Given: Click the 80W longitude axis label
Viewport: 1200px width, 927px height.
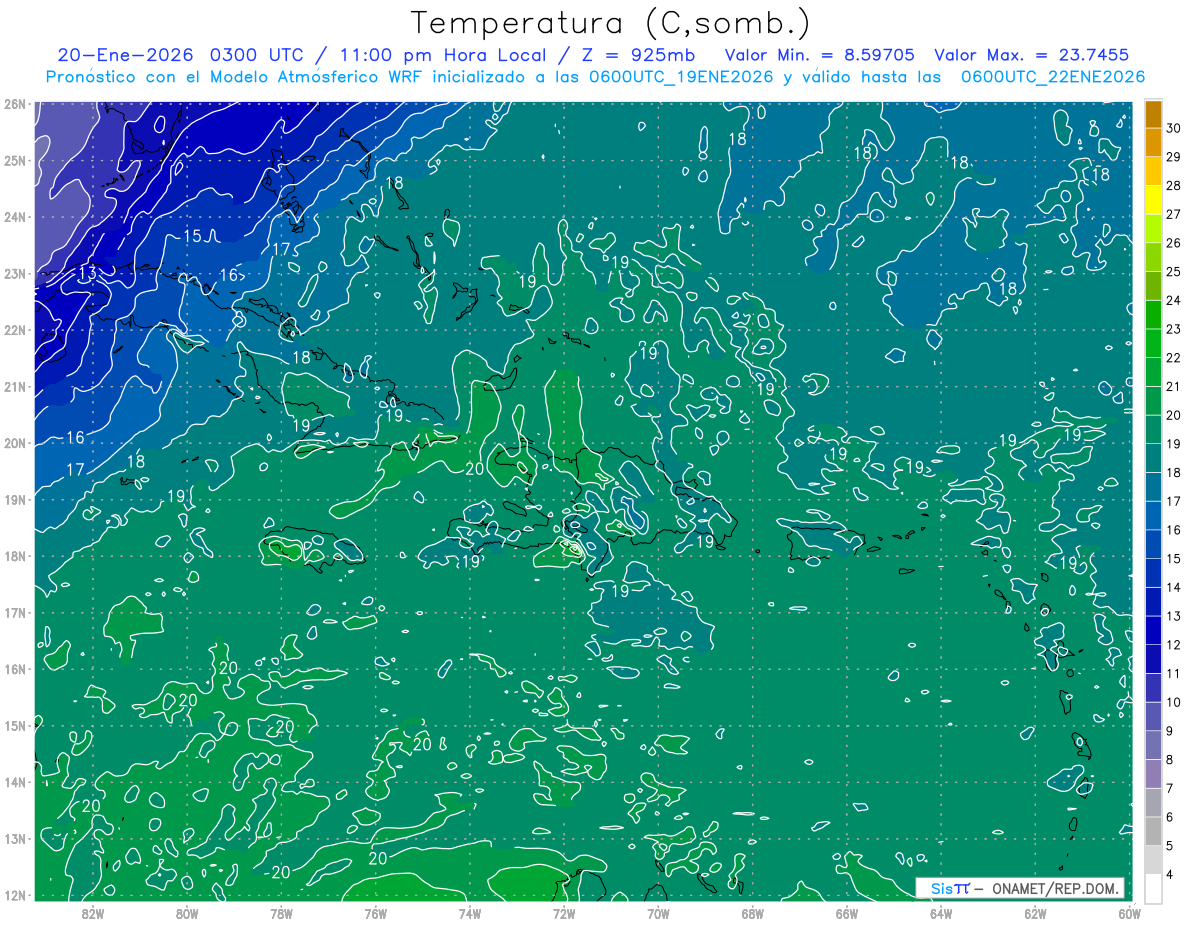Looking at the screenshot, I should (x=187, y=913).
